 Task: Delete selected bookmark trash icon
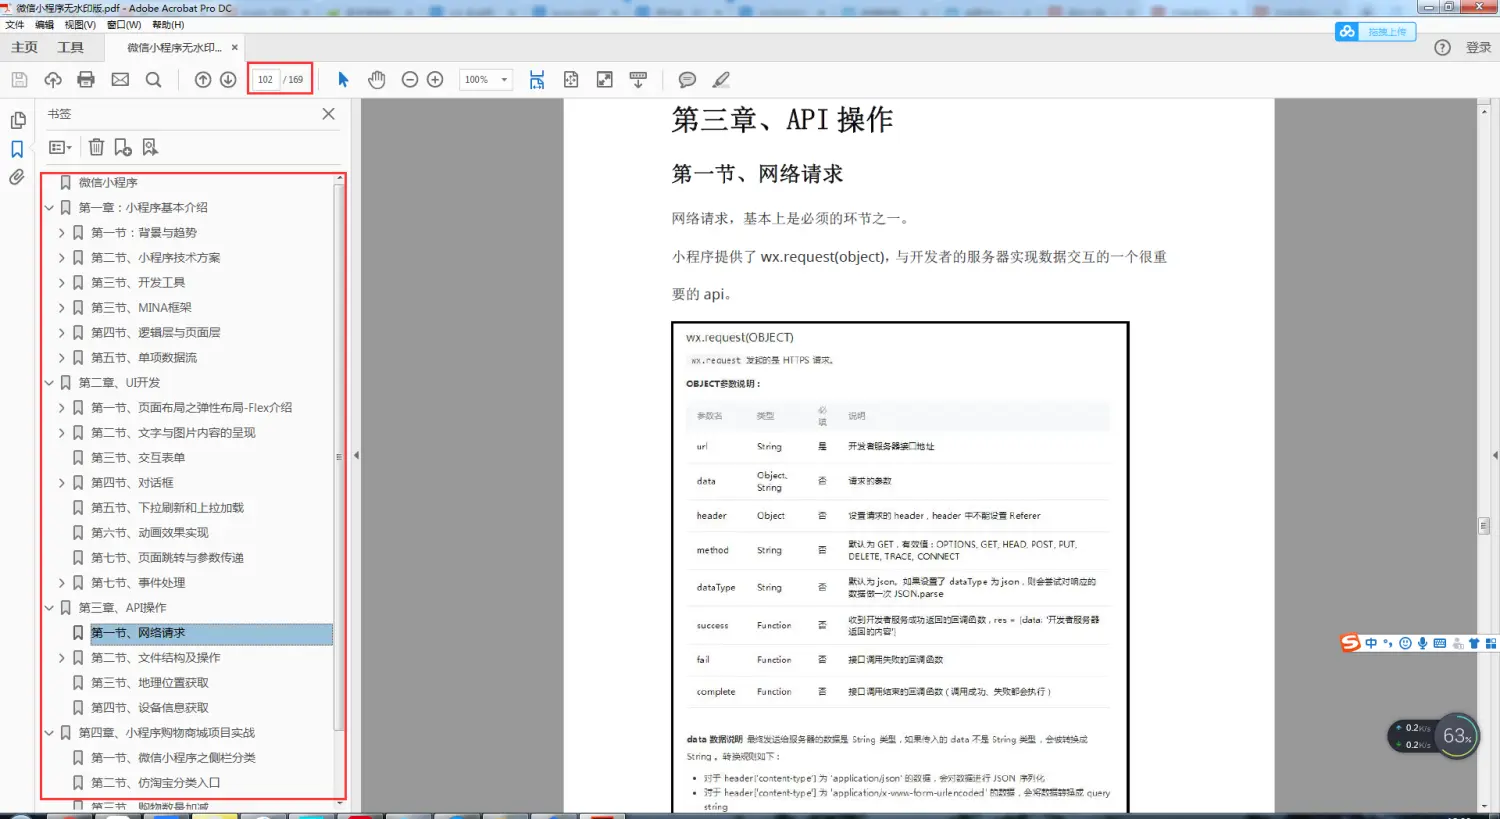click(x=96, y=147)
